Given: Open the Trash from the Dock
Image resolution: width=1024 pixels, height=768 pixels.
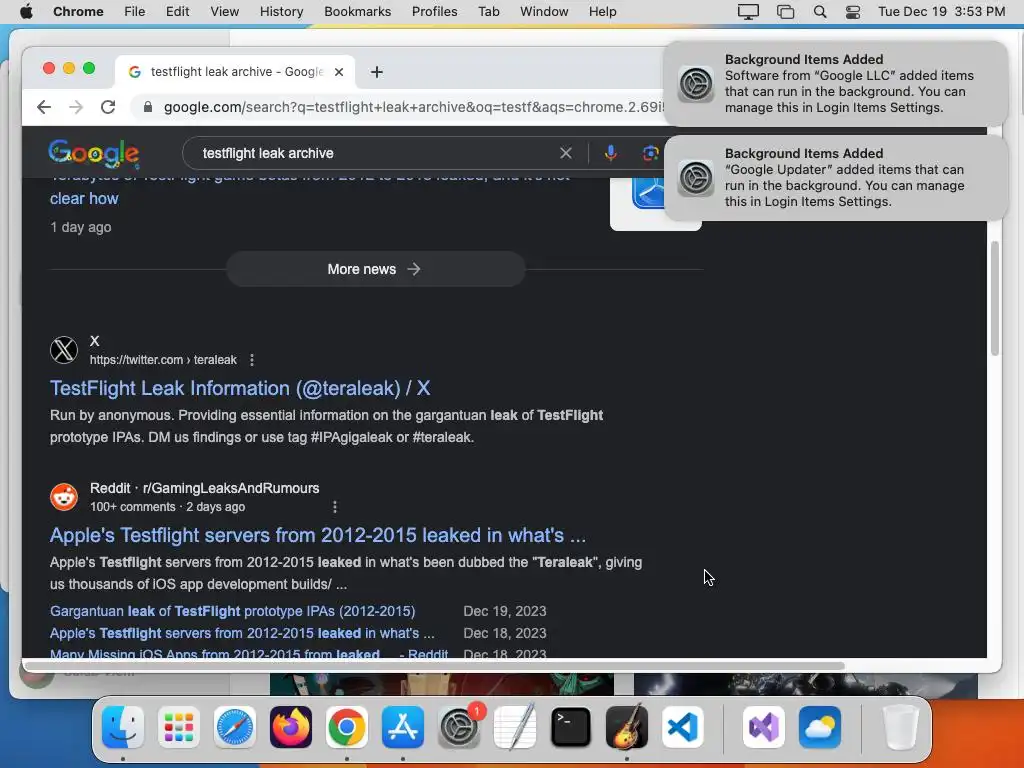Looking at the screenshot, I should (901, 727).
